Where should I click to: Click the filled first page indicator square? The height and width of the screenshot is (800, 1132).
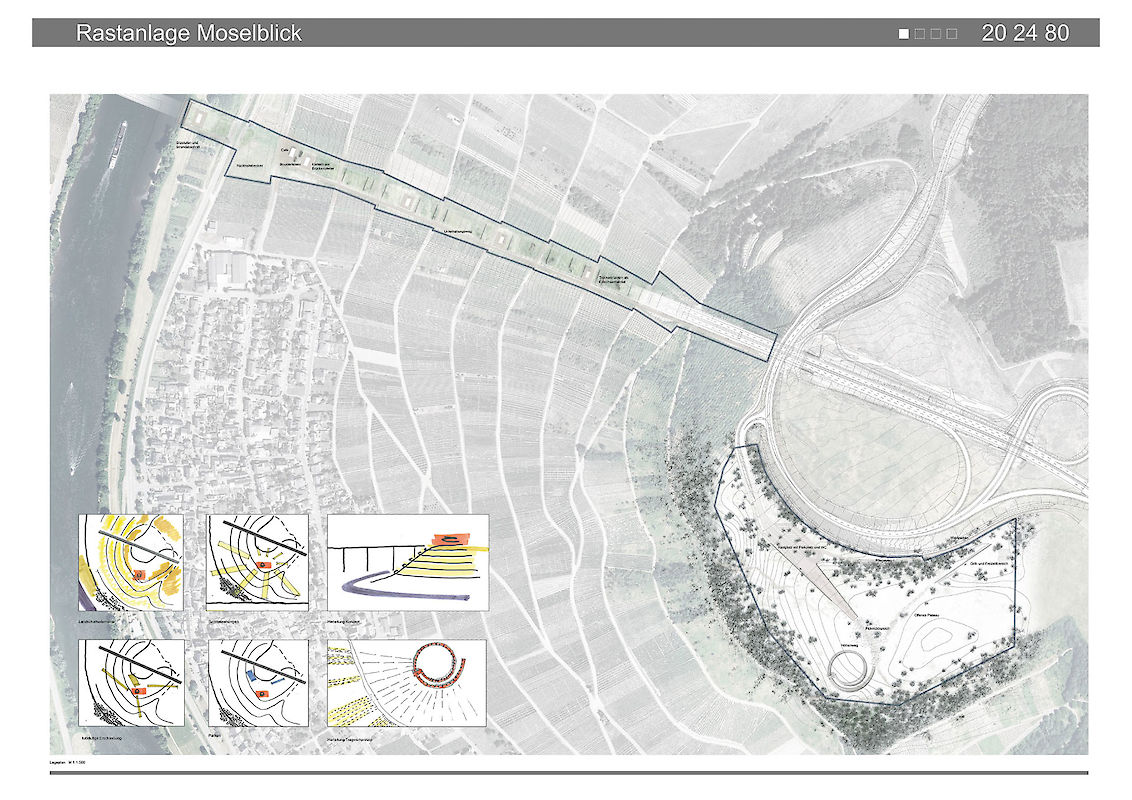pos(904,34)
